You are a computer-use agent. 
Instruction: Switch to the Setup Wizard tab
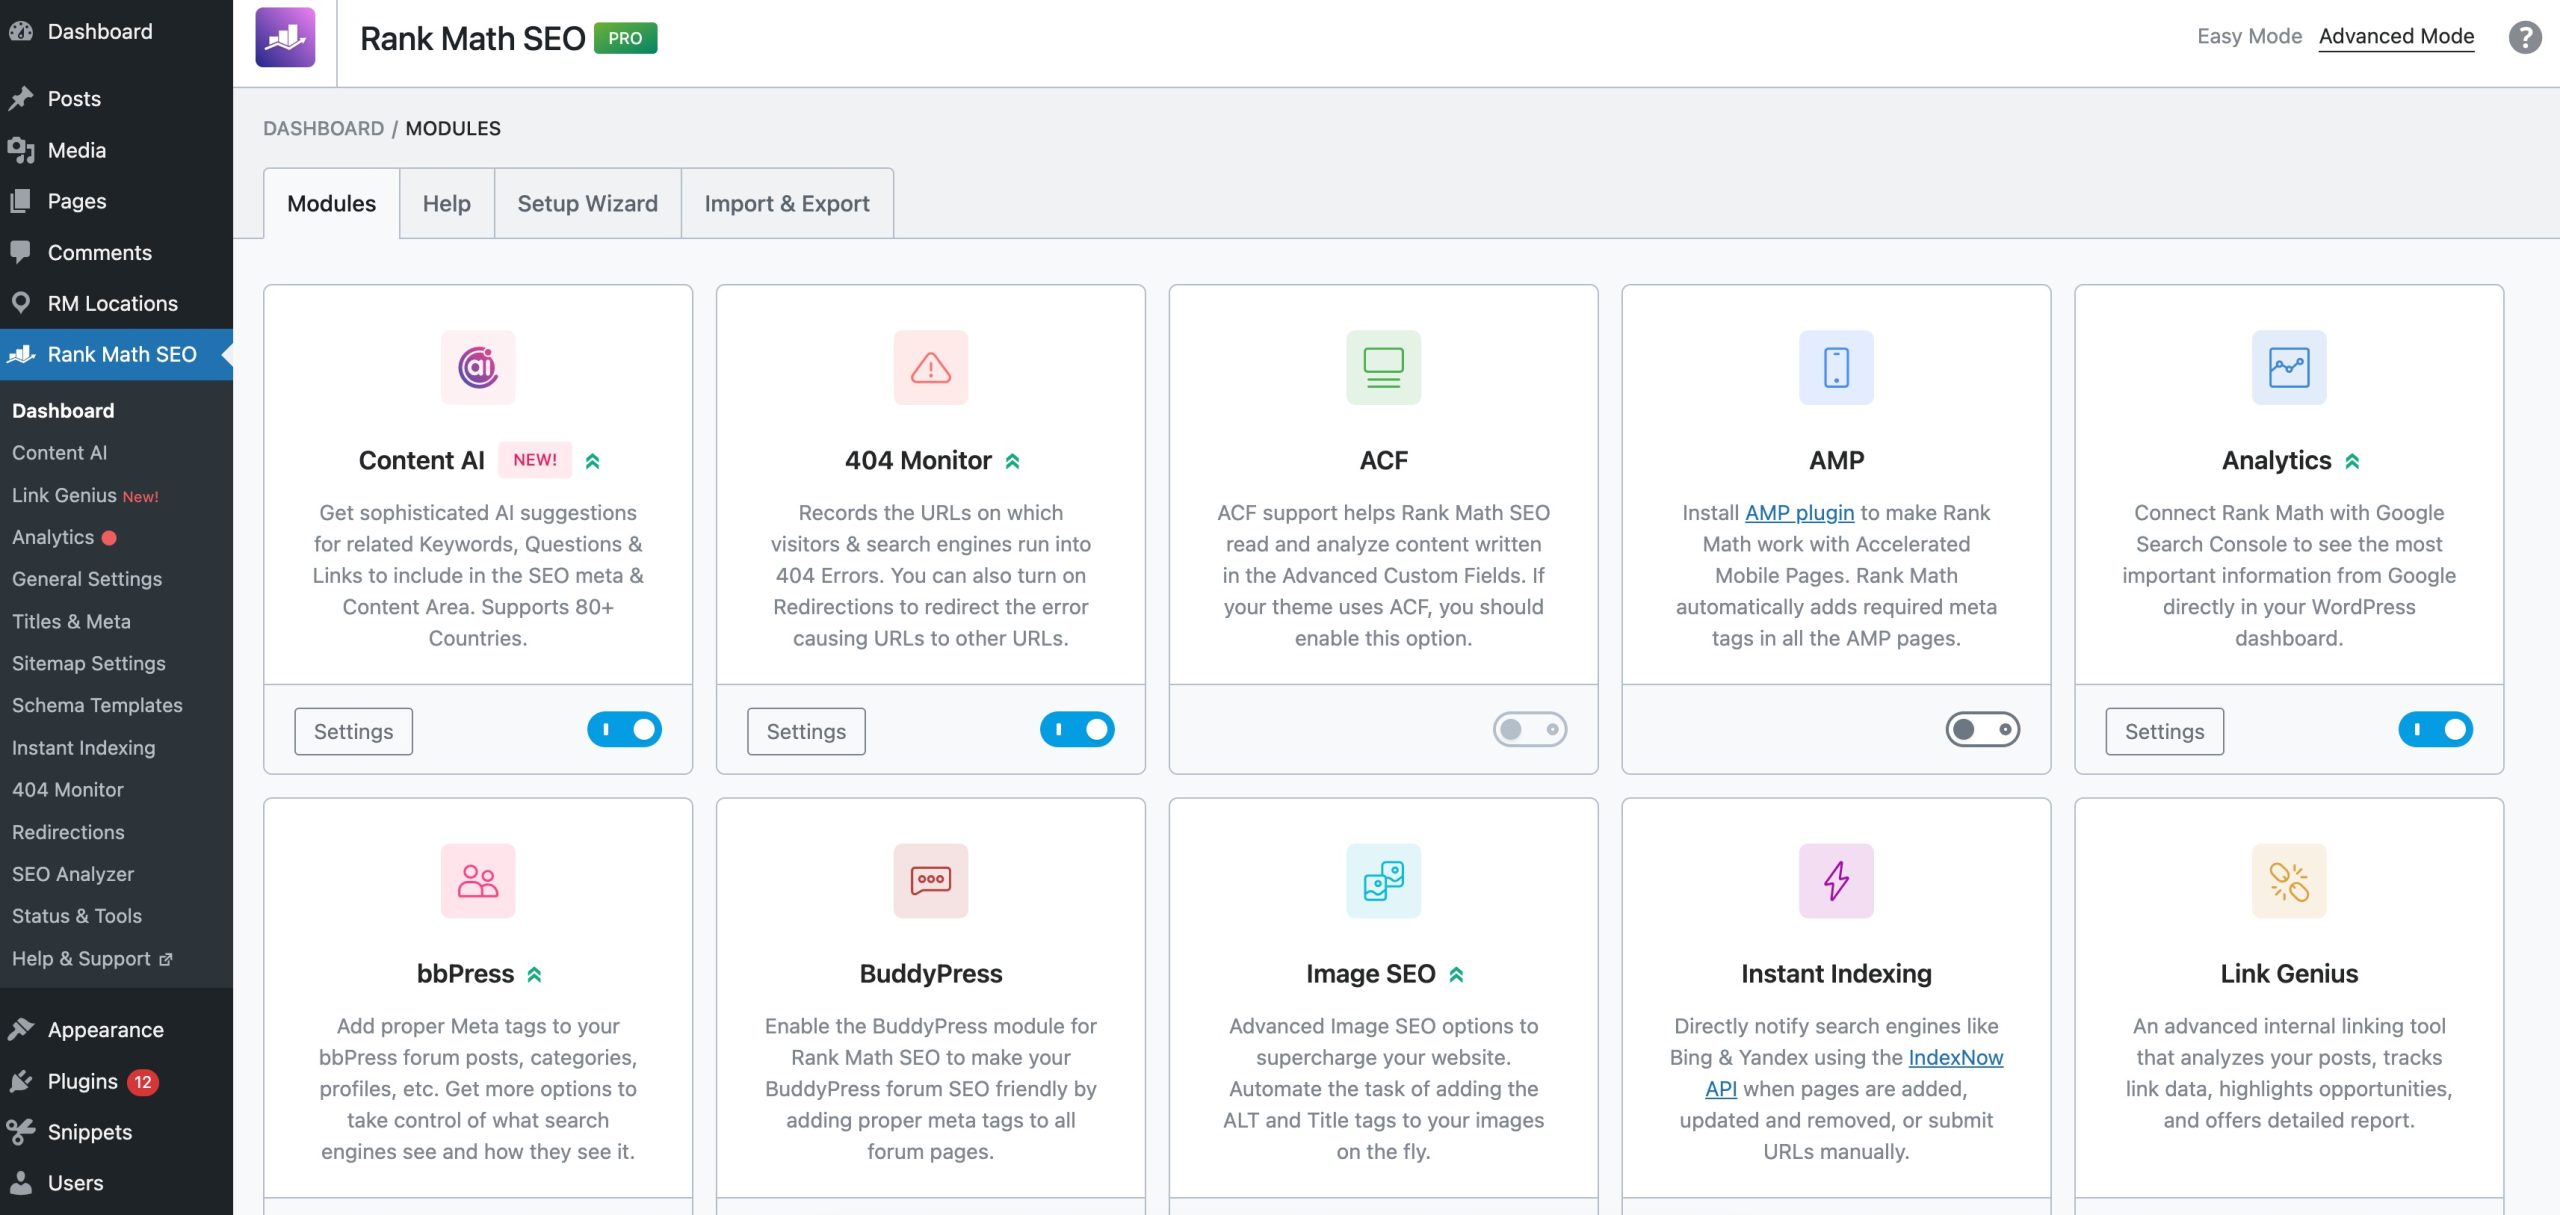(x=588, y=203)
